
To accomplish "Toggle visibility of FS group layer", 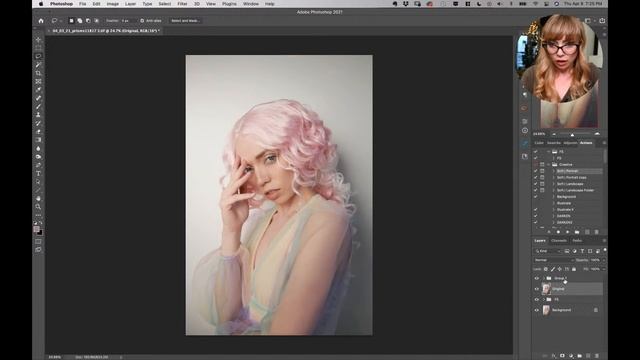I will 537,300.
